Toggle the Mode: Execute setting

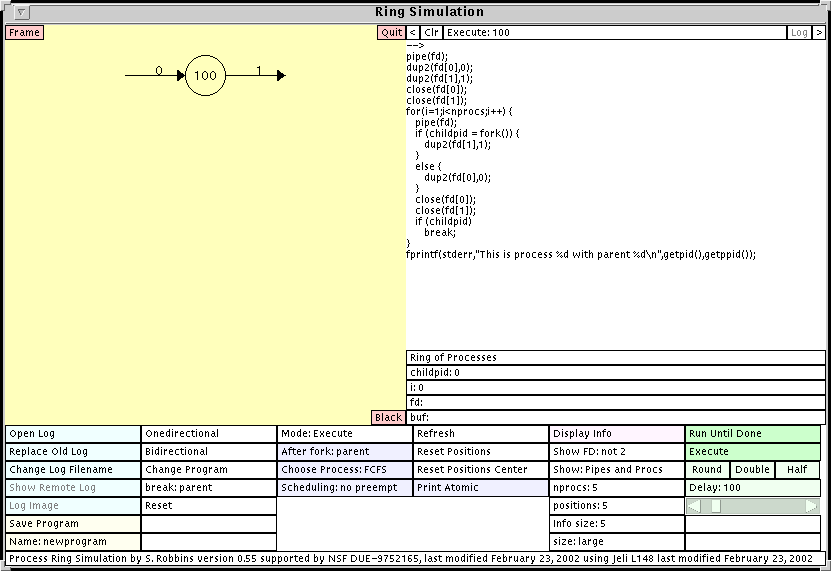click(345, 434)
